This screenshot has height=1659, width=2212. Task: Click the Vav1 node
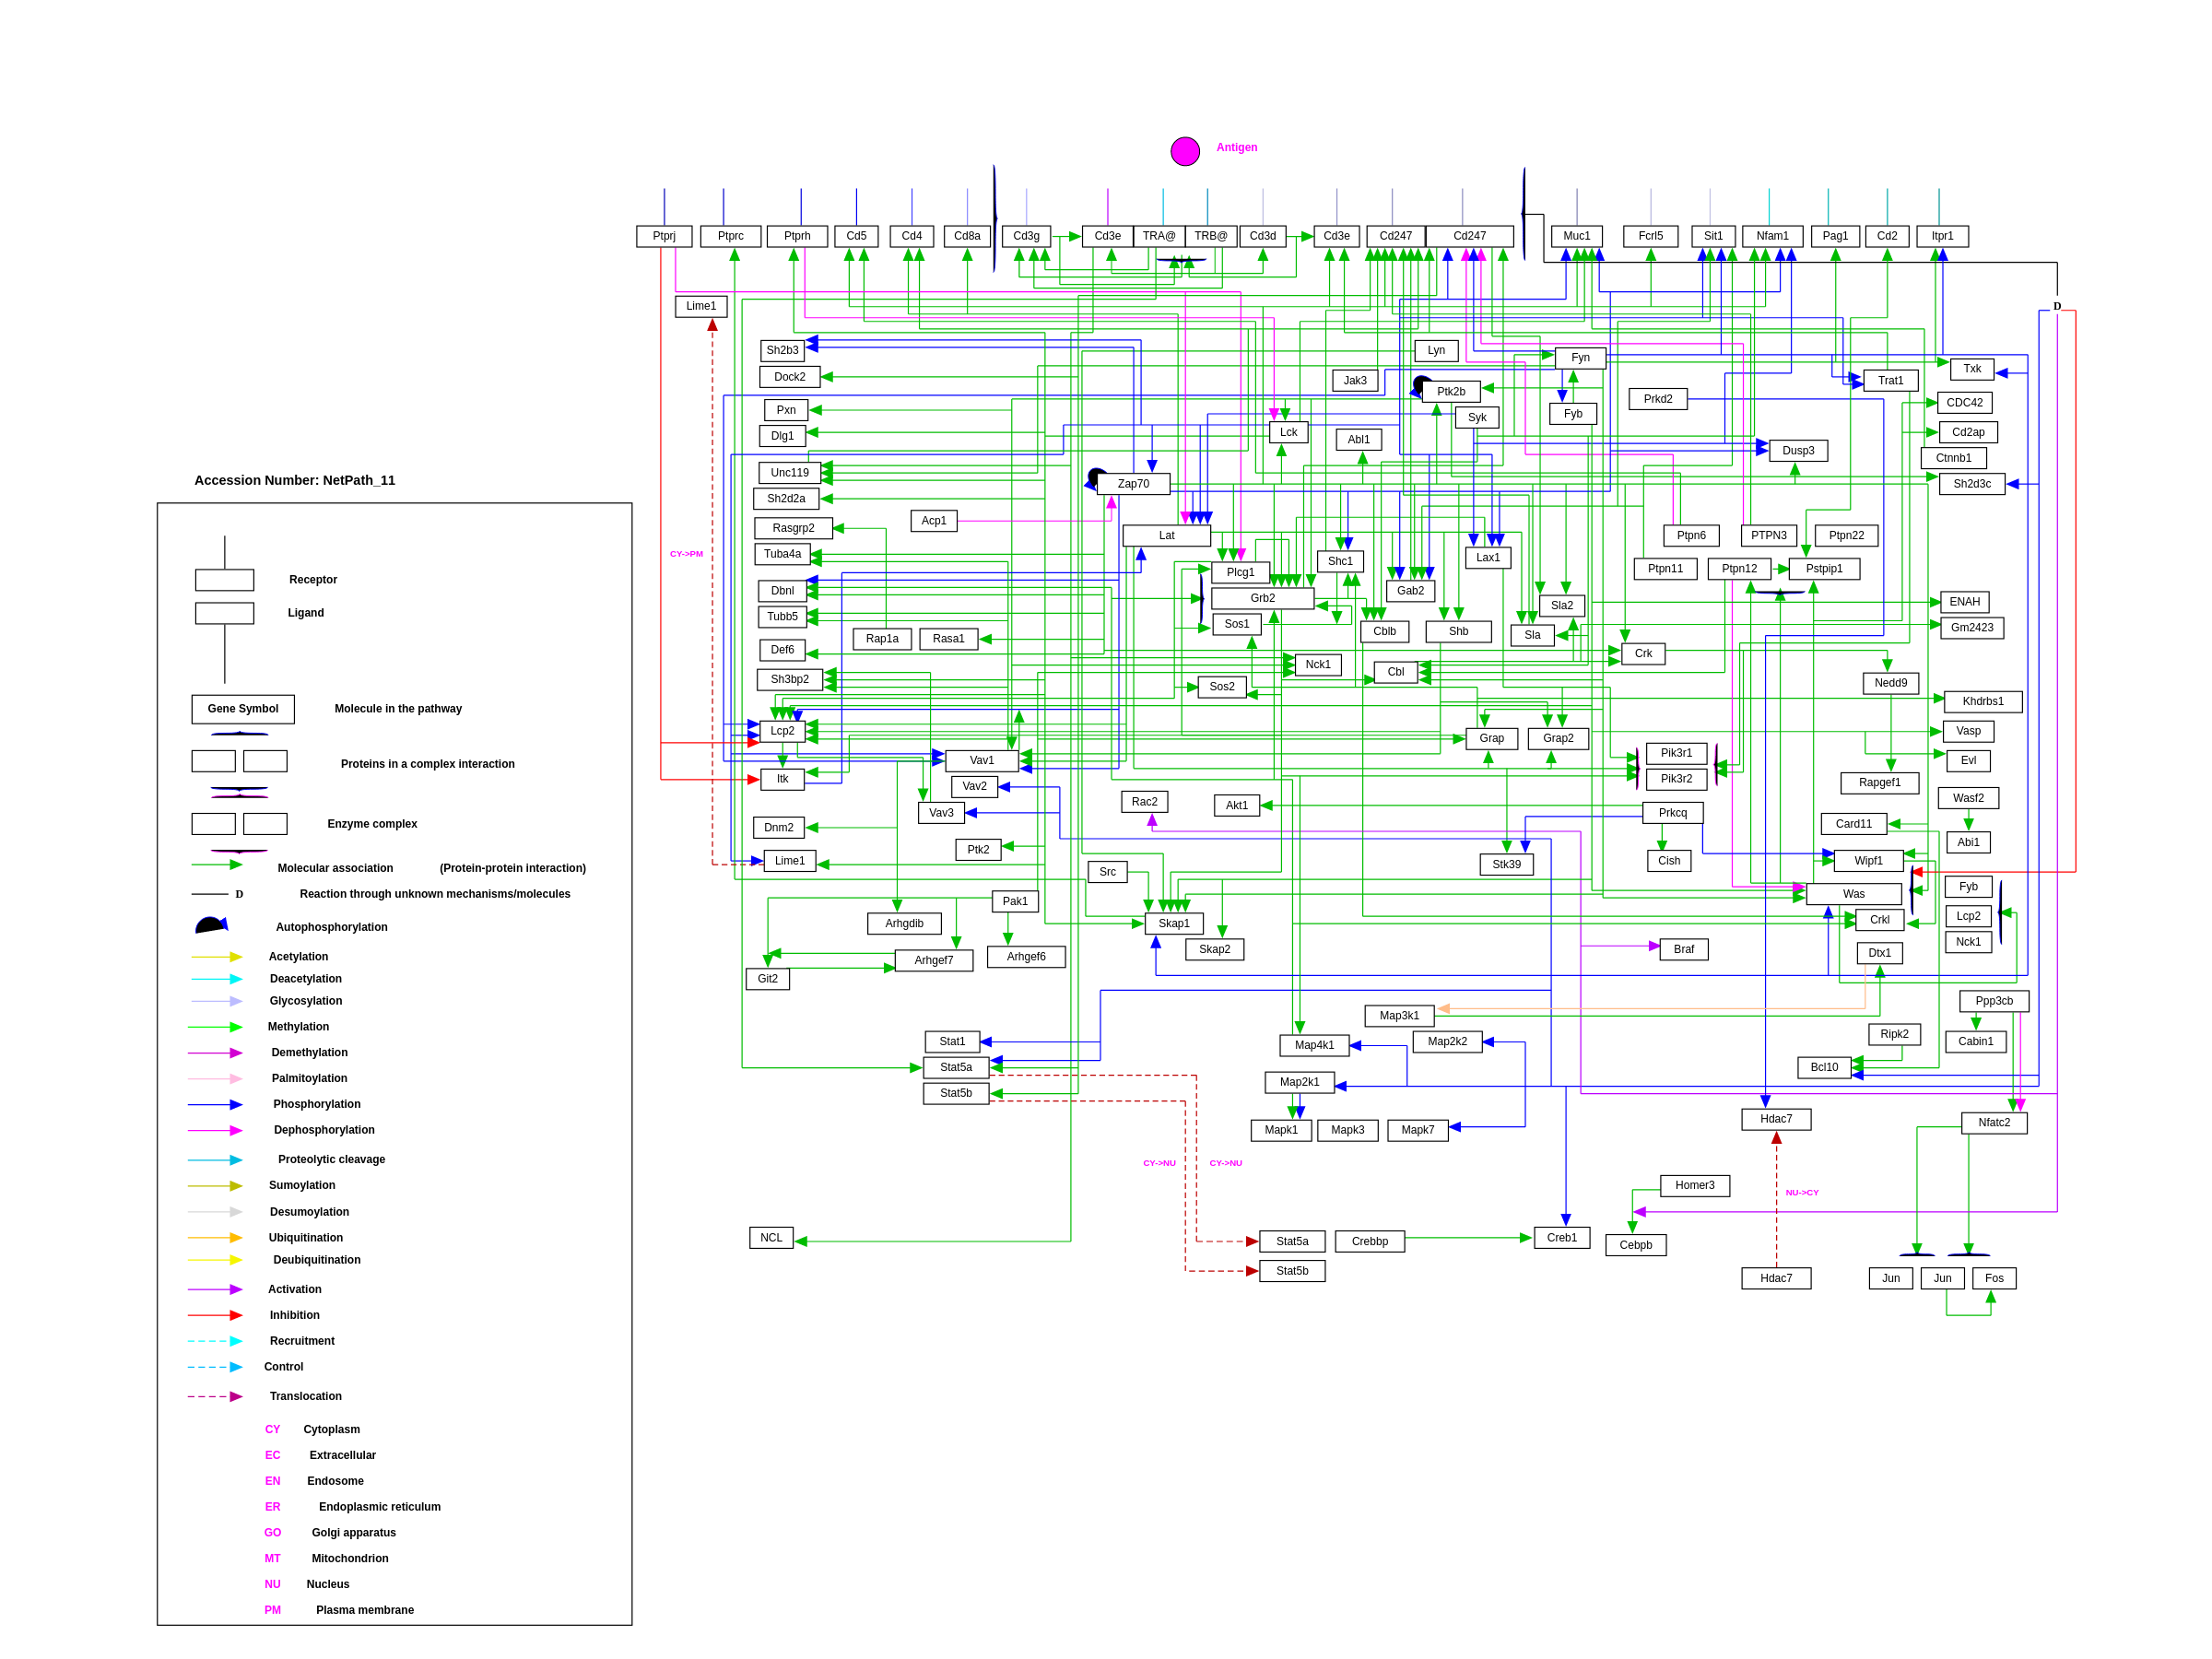[x=981, y=760]
